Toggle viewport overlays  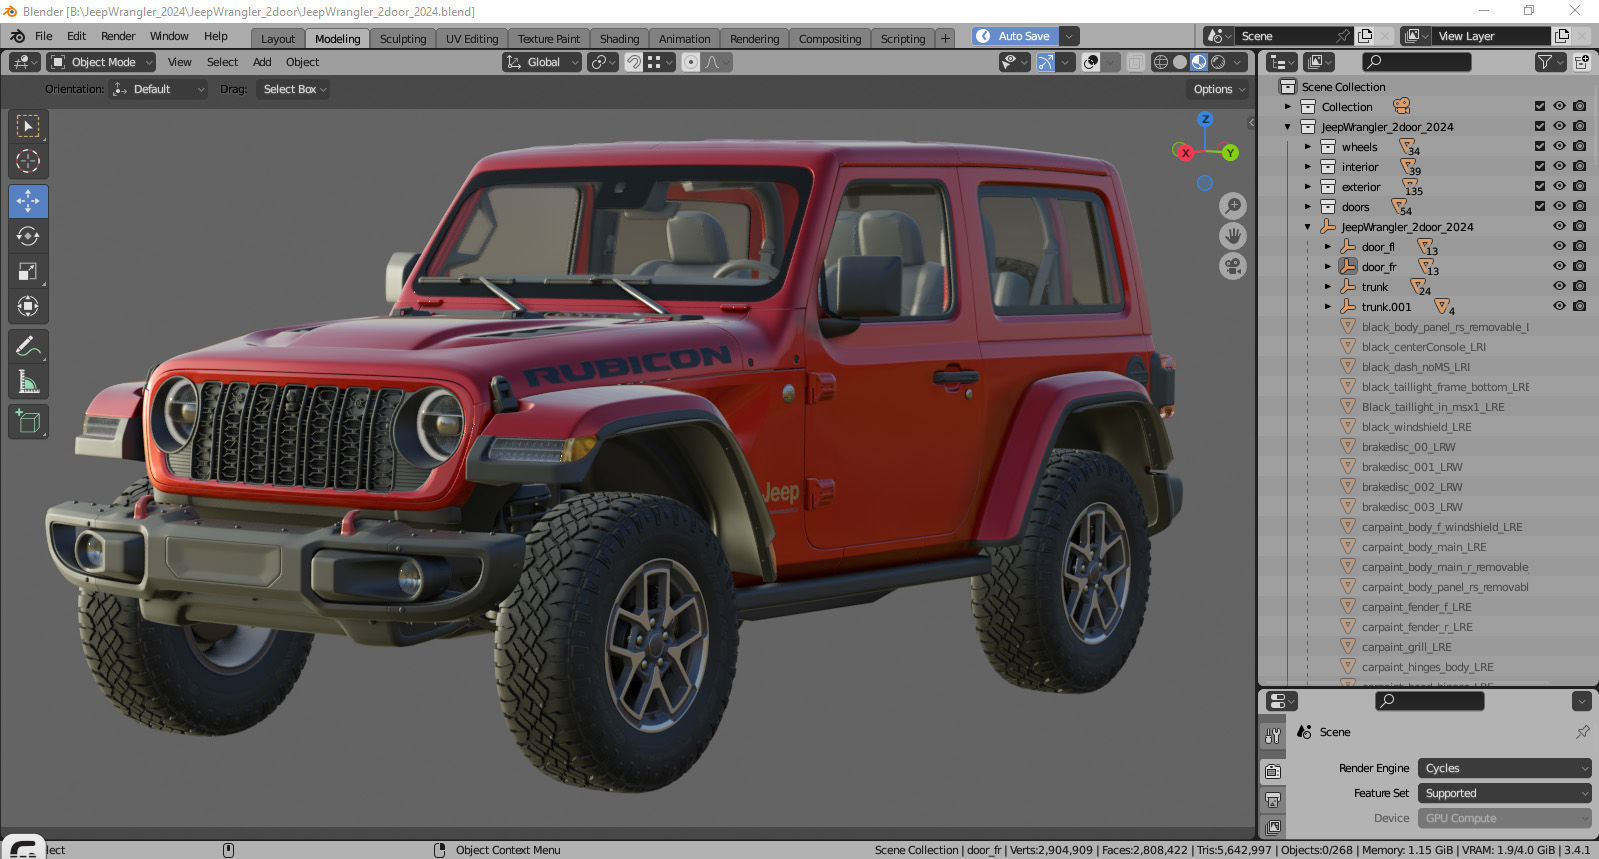[x=1092, y=62]
